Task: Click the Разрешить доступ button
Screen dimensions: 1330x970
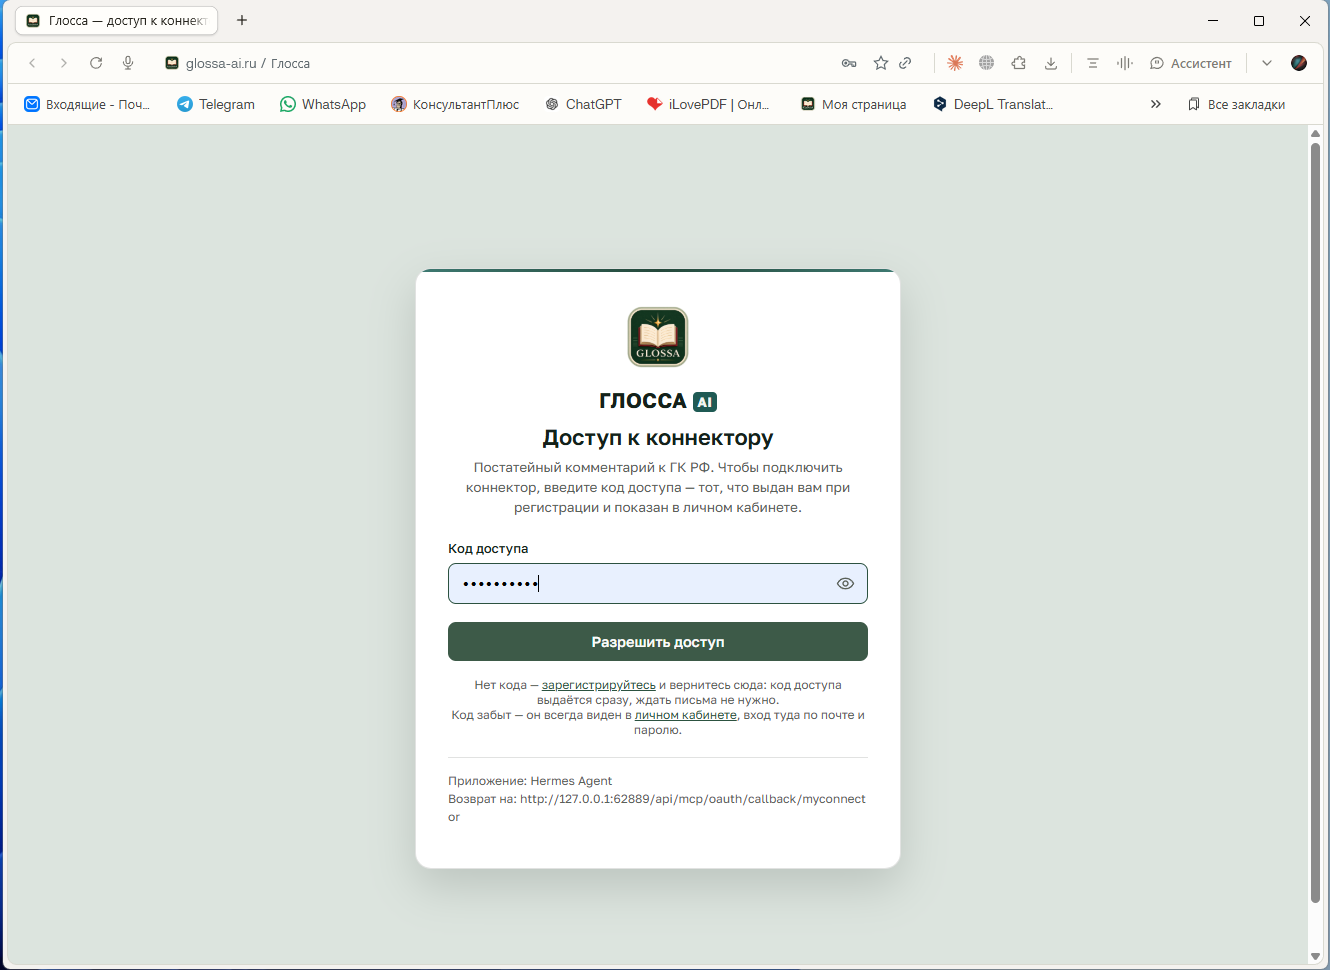Action: click(658, 642)
